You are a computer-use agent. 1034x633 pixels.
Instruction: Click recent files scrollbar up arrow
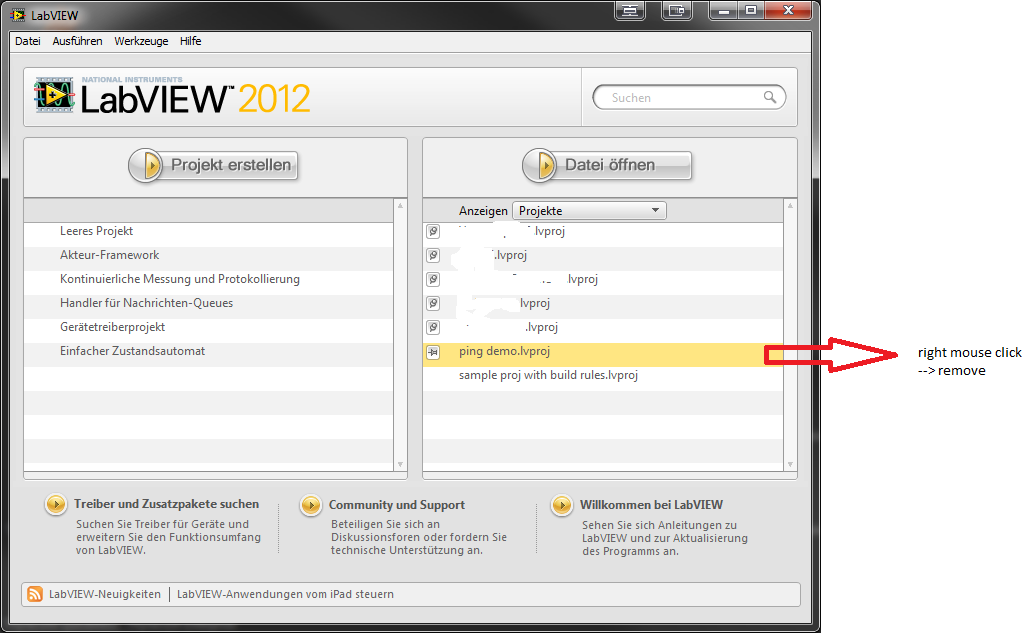(790, 206)
